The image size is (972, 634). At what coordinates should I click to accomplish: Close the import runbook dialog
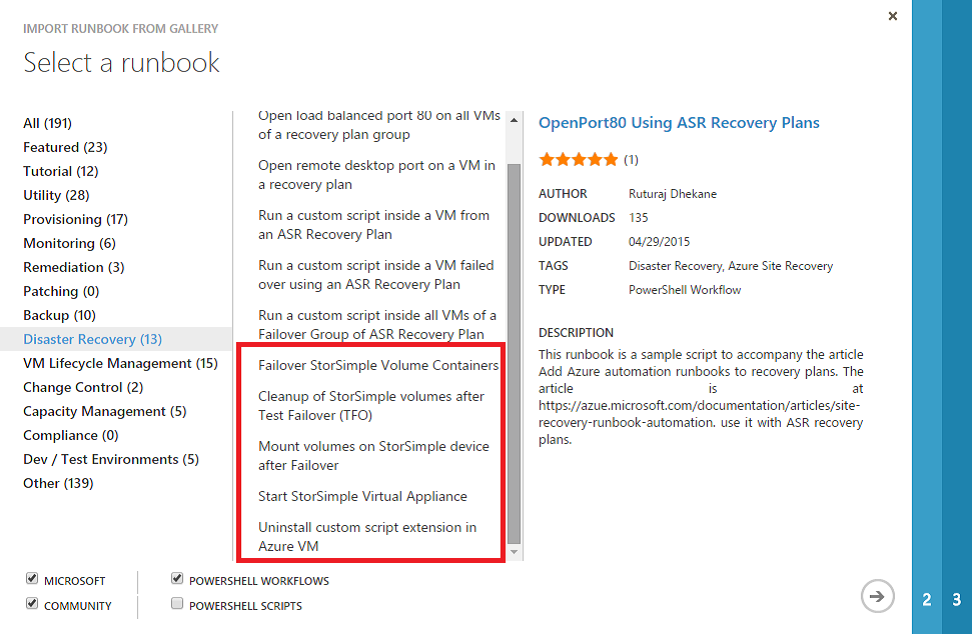click(892, 16)
